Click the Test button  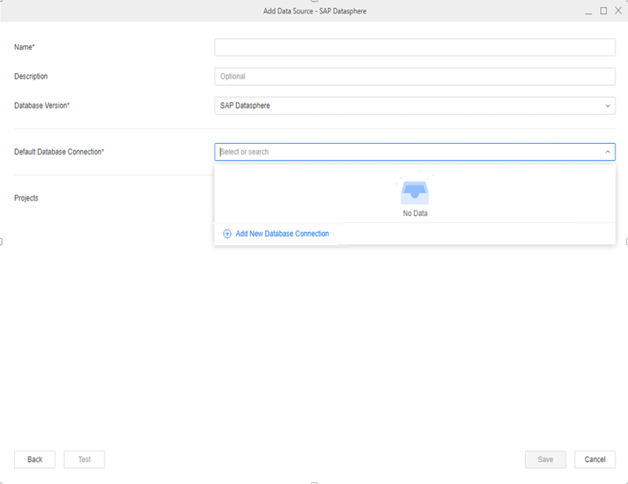tap(84, 459)
